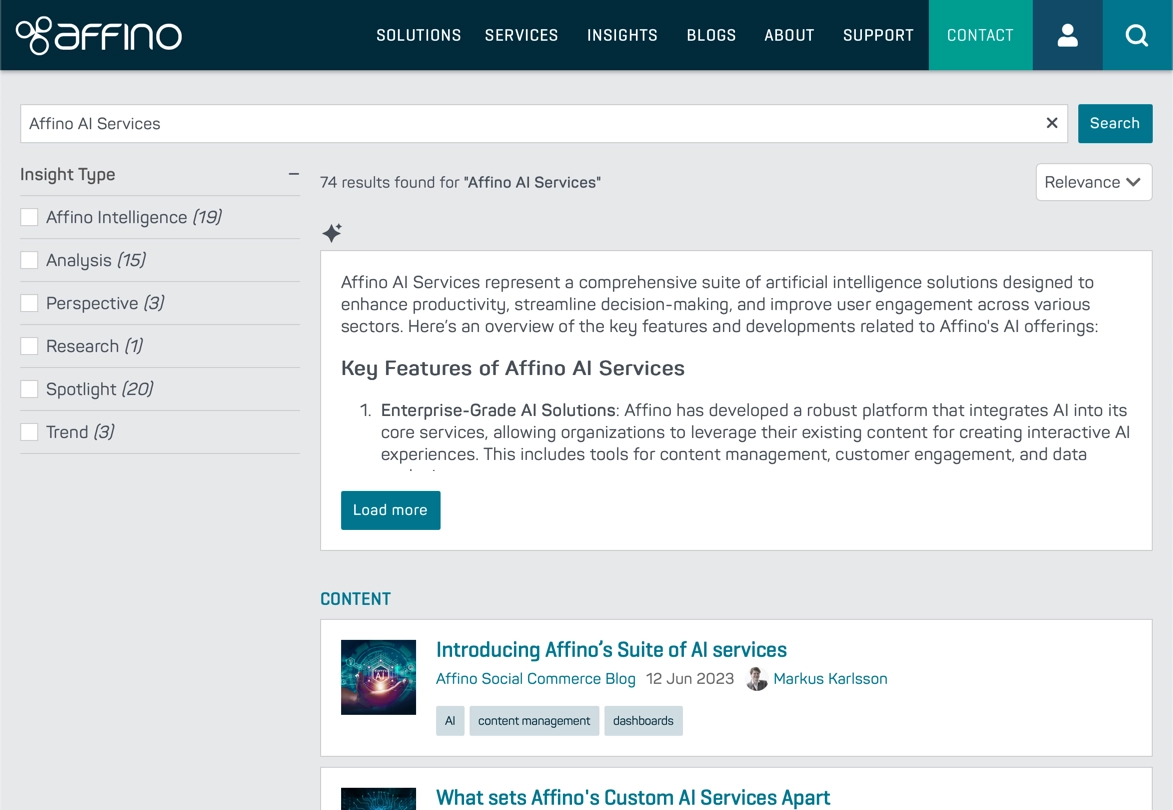Click the 12 Jun 2023 date
This screenshot has width=1173, height=810.
[690, 678]
